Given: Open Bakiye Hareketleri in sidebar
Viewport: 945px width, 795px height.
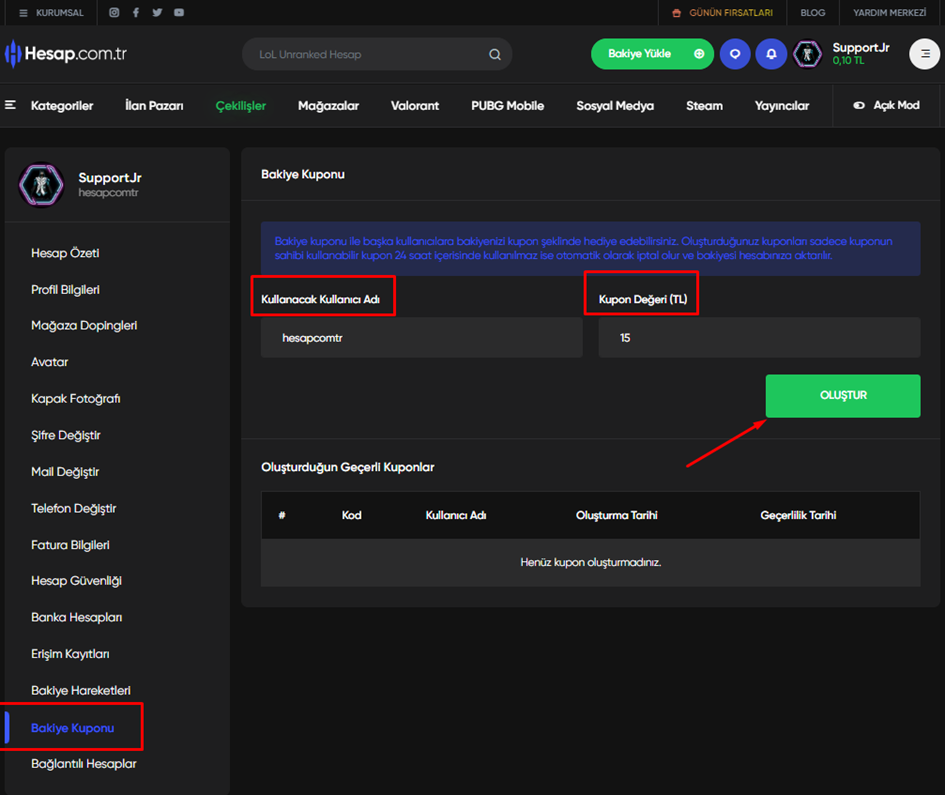Looking at the screenshot, I should (81, 691).
